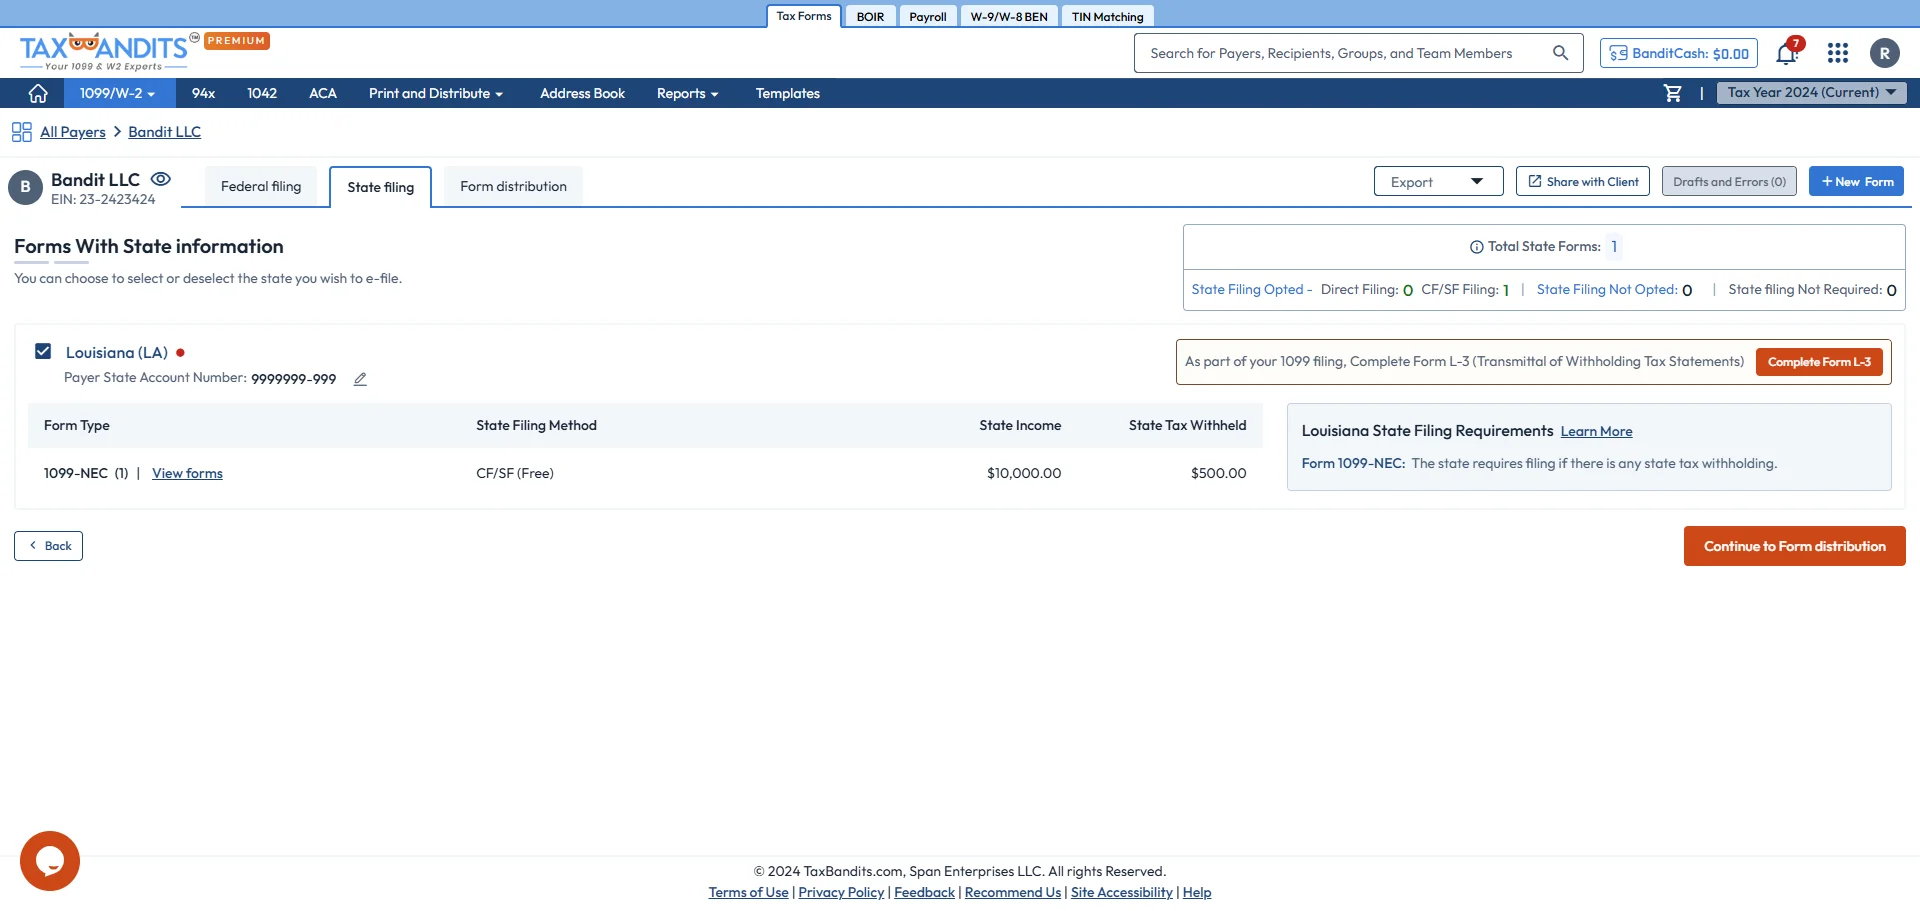Open the shopping cart icon
This screenshot has width=1920, height=911.
tap(1672, 93)
